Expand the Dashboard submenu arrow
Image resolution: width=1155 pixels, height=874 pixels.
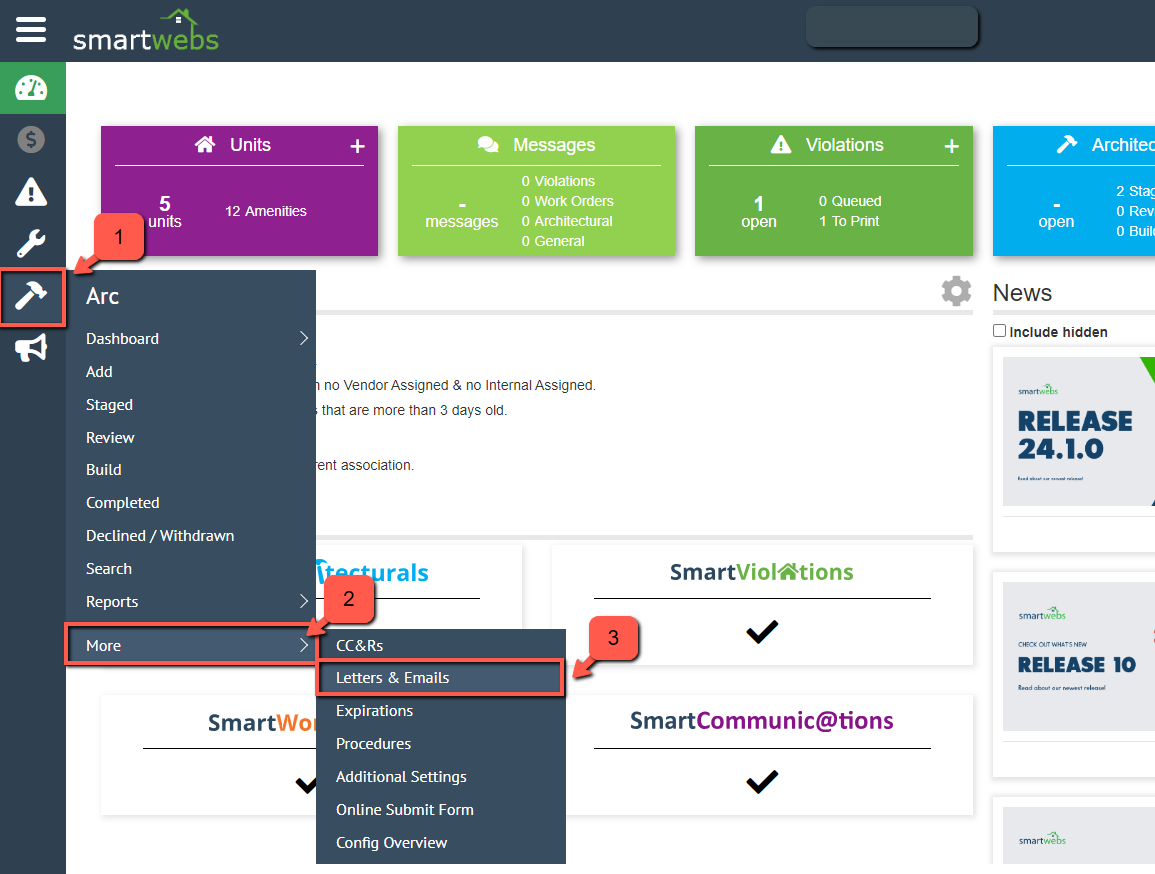pos(303,338)
